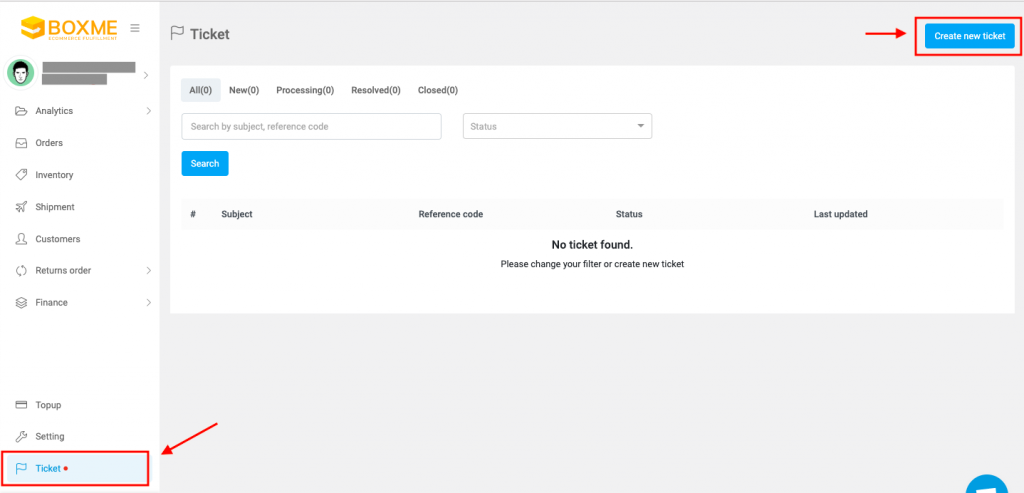Expand the Analytics submenu chevron
The width and height of the screenshot is (1024, 493).
click(148, 111)
